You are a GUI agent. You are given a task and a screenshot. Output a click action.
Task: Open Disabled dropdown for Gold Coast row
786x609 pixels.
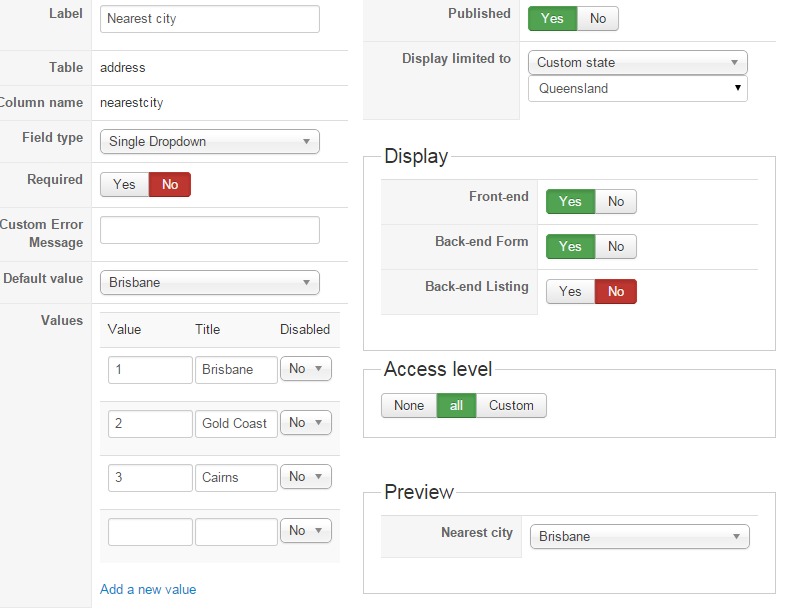(x=305, y=423)
